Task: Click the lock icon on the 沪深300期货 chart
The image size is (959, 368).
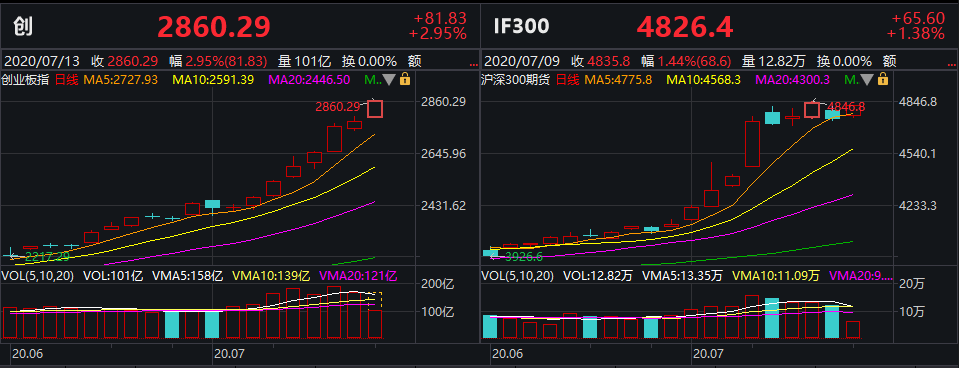Action: pyautogui.click(x=883, y=79)
